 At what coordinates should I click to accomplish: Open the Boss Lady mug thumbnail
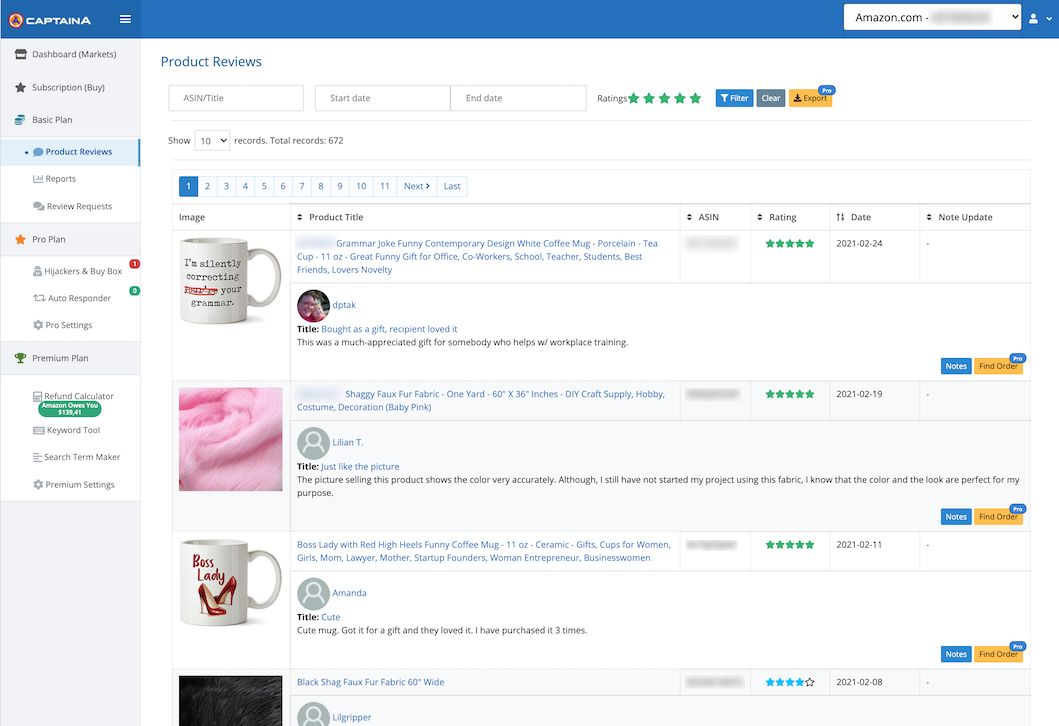(230, 583)
